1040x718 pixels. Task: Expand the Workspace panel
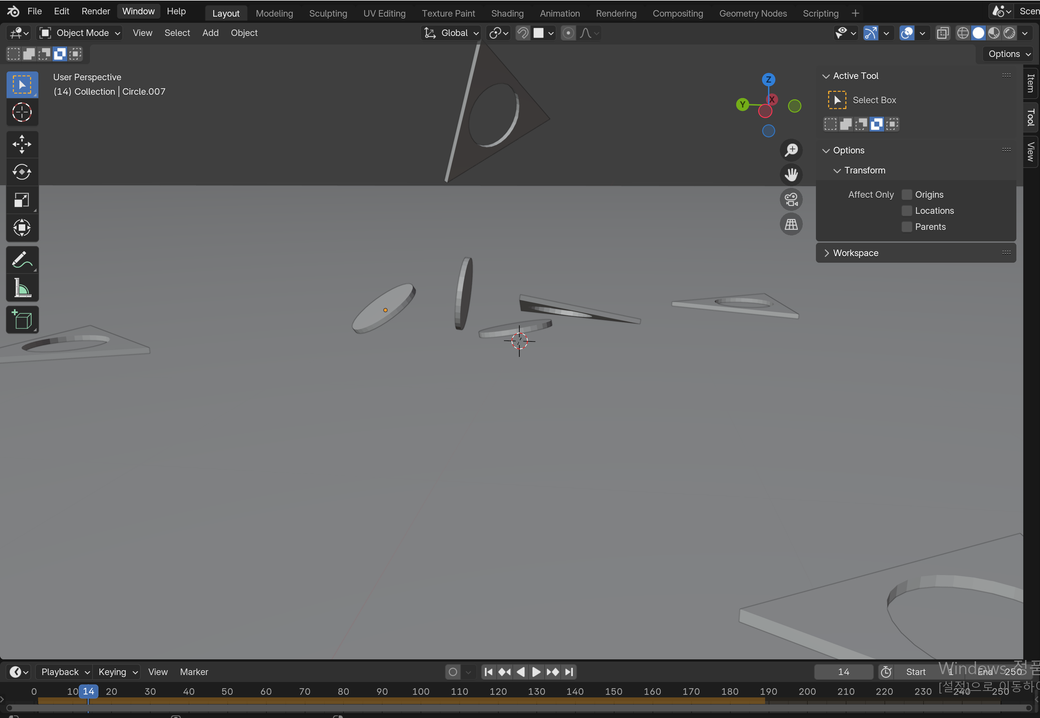pyautogui.click(x=855, y=253)
